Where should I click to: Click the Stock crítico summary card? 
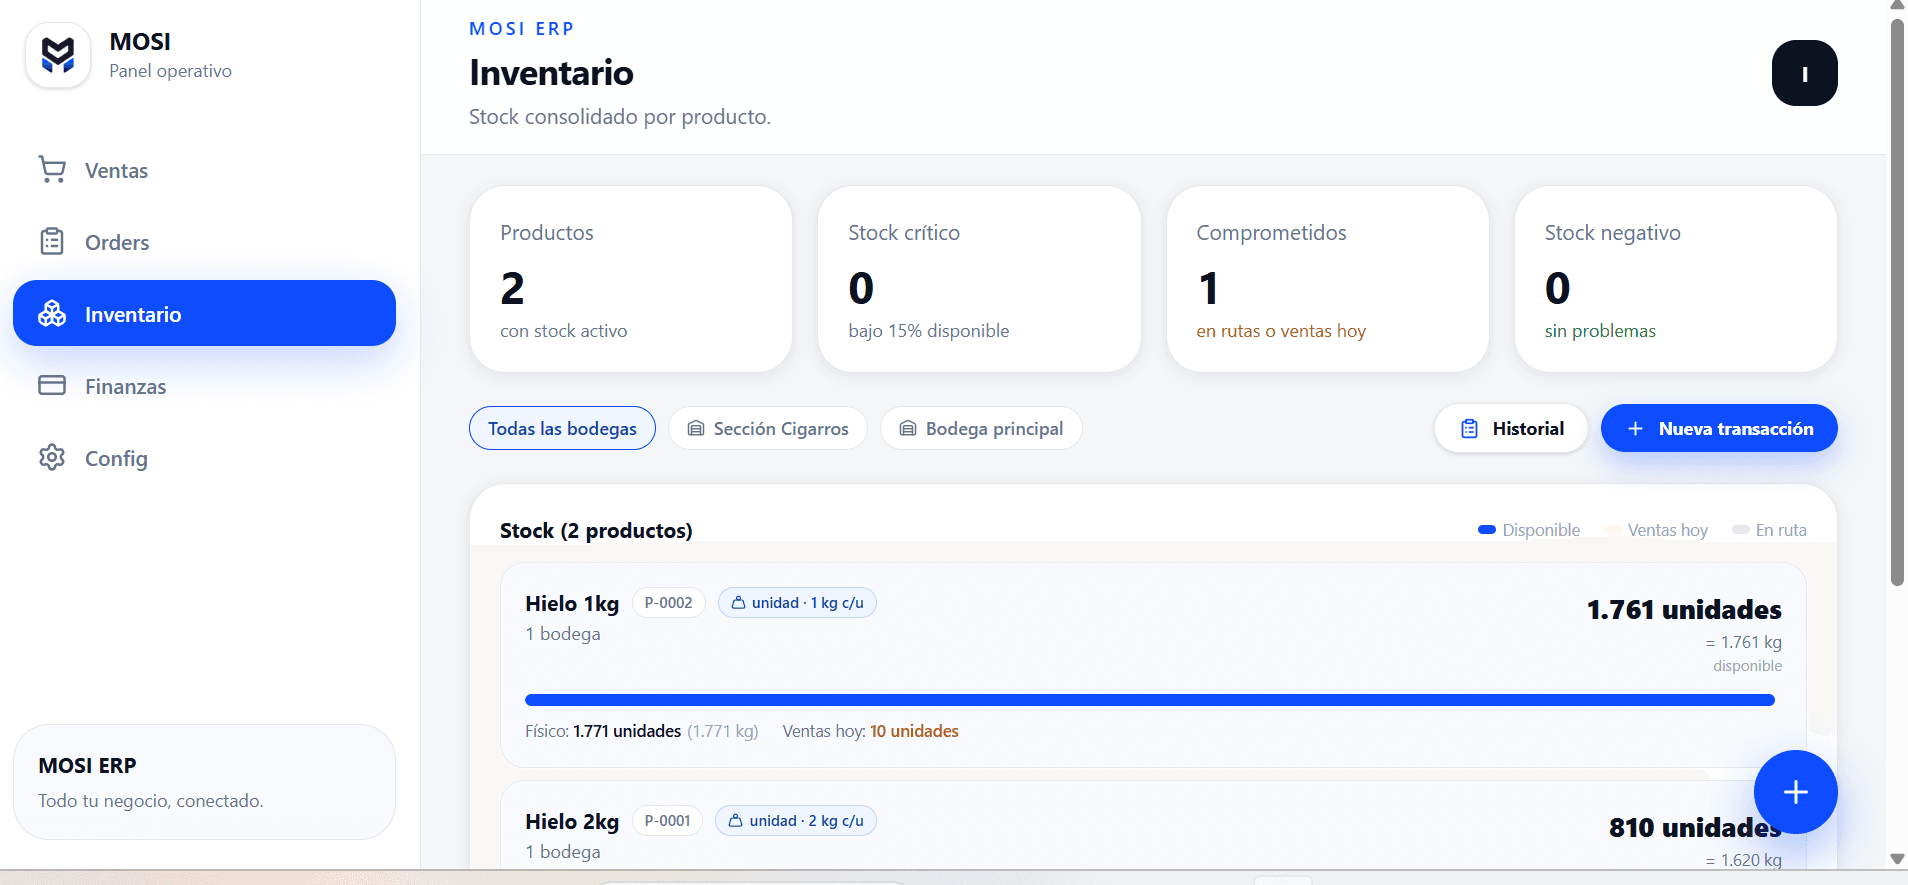pos(979,279)
